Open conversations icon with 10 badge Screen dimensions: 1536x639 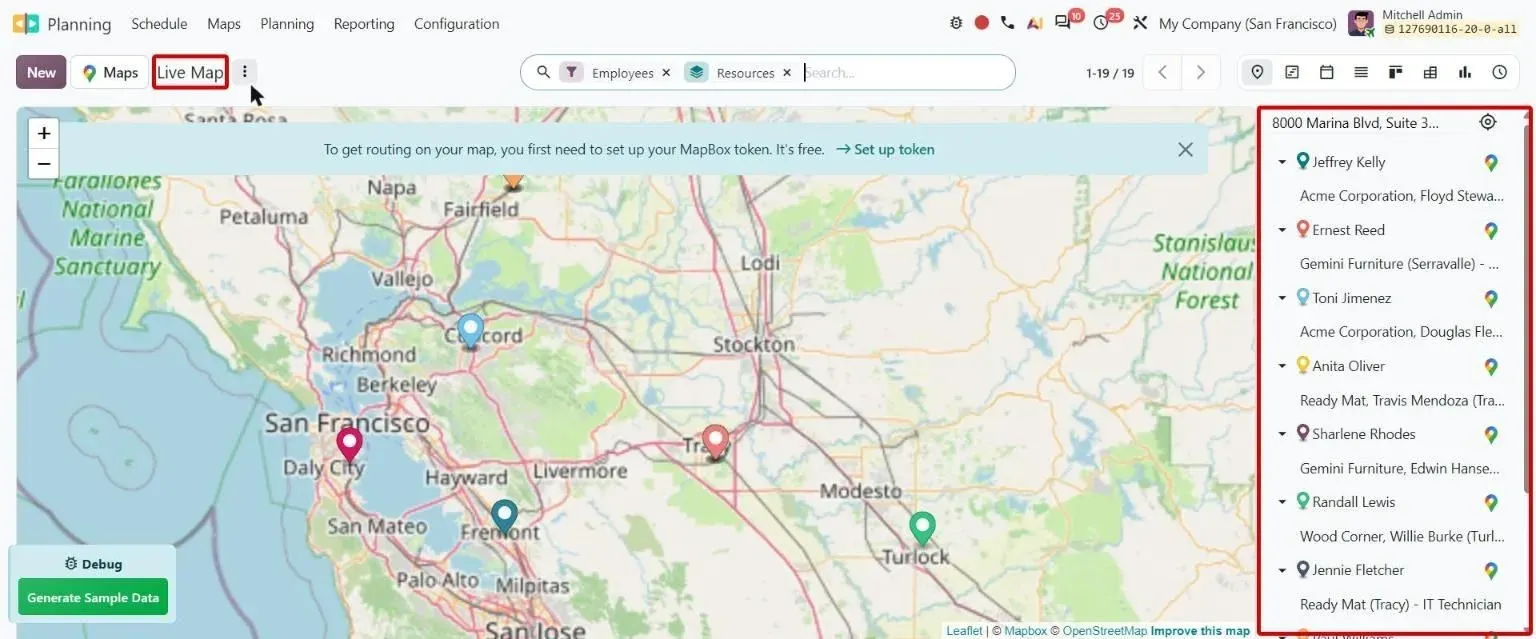[x=1064, y=23]
